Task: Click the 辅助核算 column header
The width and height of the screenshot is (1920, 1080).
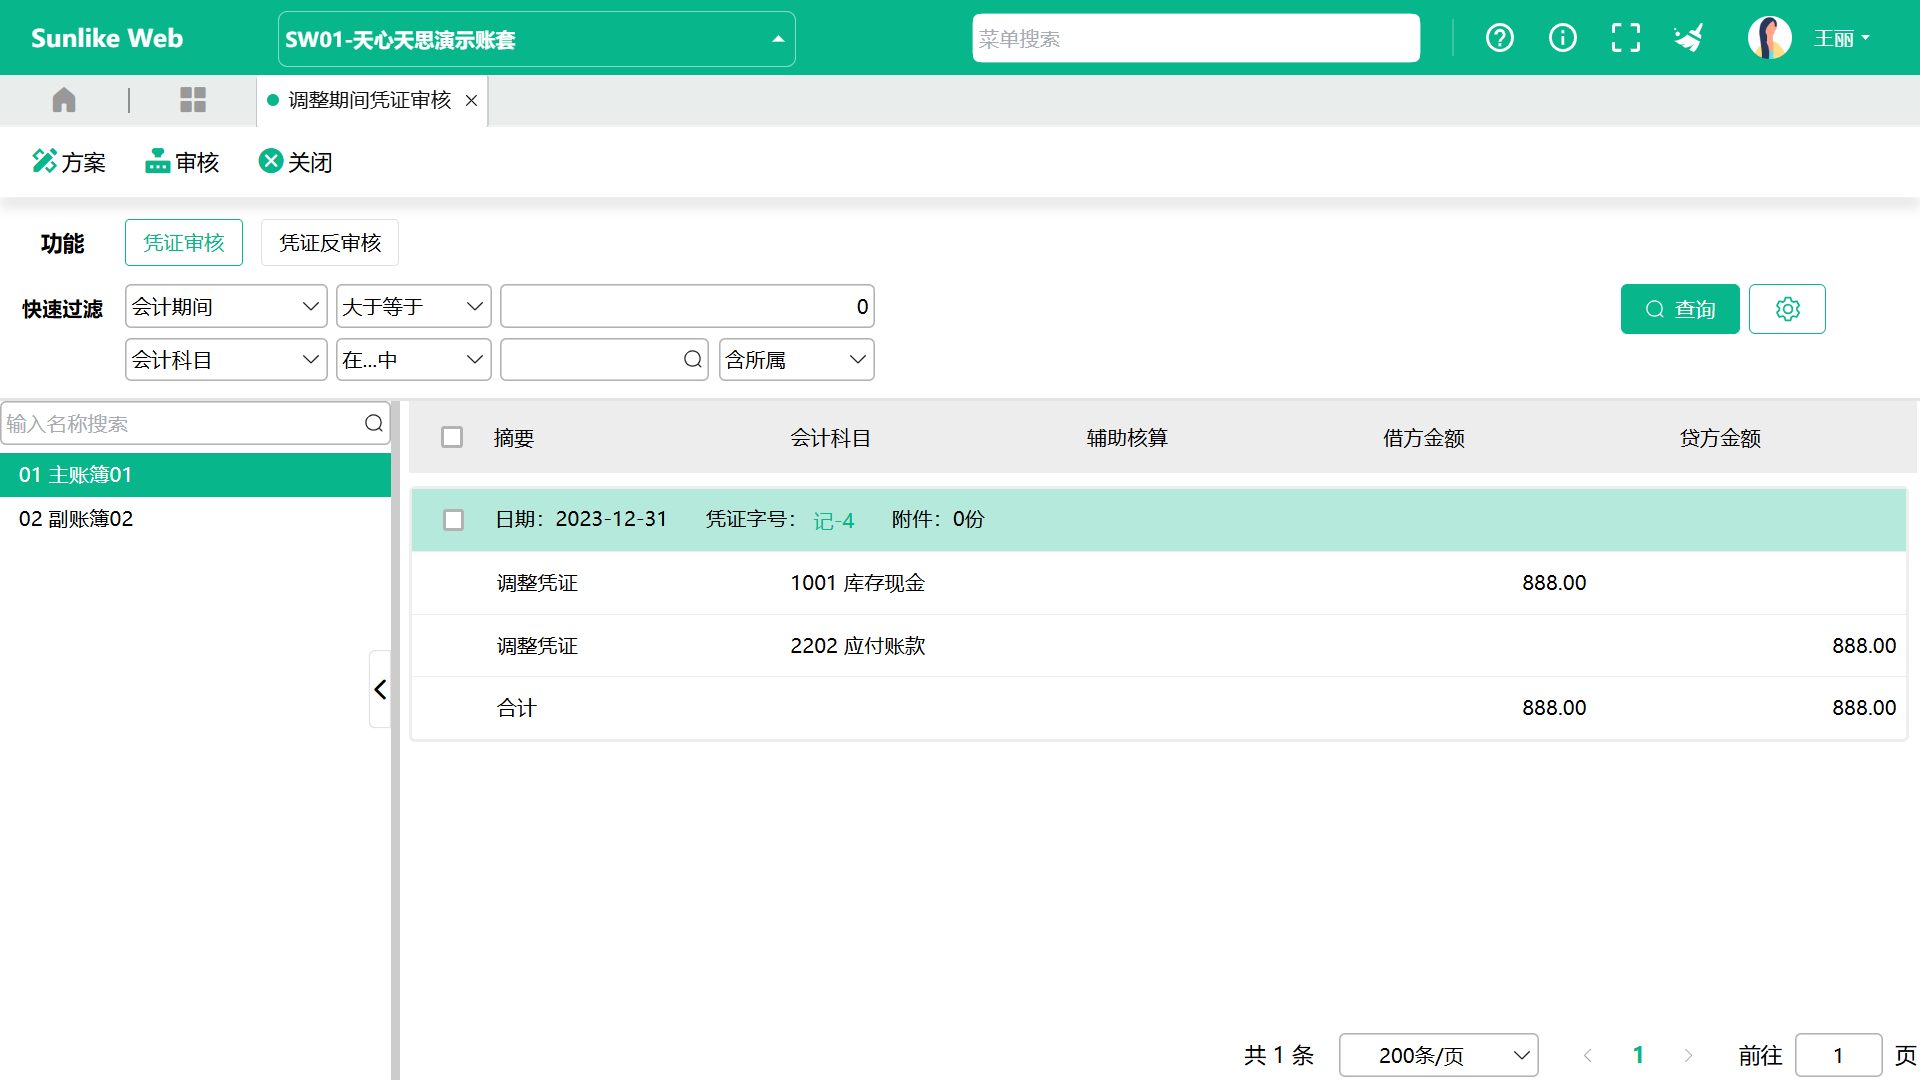Action: [1127, 438]
